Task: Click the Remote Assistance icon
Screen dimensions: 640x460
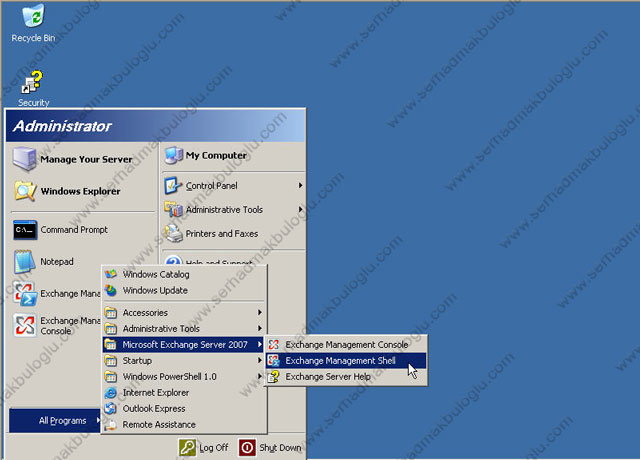Action: (111, 424)
